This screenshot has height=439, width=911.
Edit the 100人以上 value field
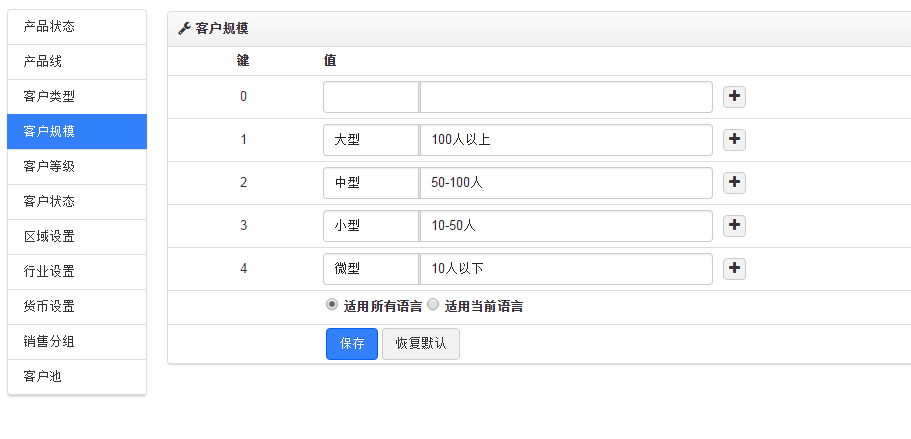[566, 140]
